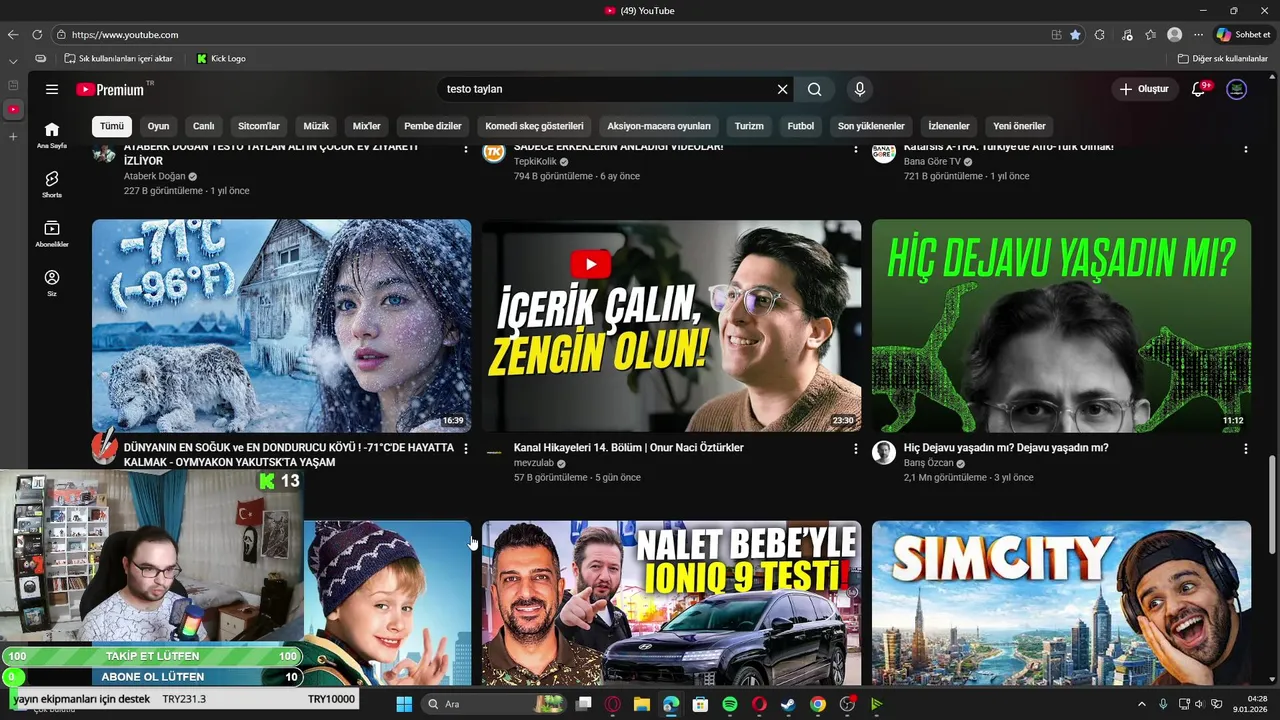Click the magnifier search button
The image size is (1280, 720).
pyautogui.click(x=815, y=89)
